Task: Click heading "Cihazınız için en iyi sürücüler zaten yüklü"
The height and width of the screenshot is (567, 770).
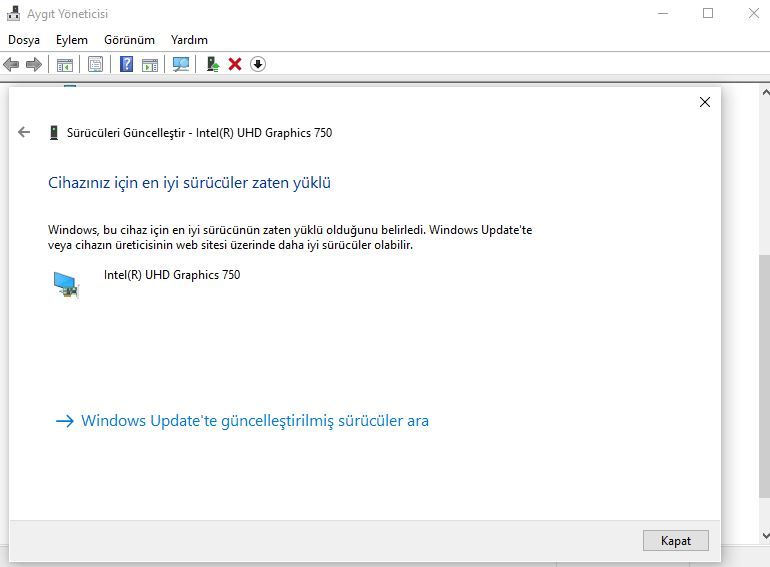Action: pyautogui.click(x=189, y=183)
